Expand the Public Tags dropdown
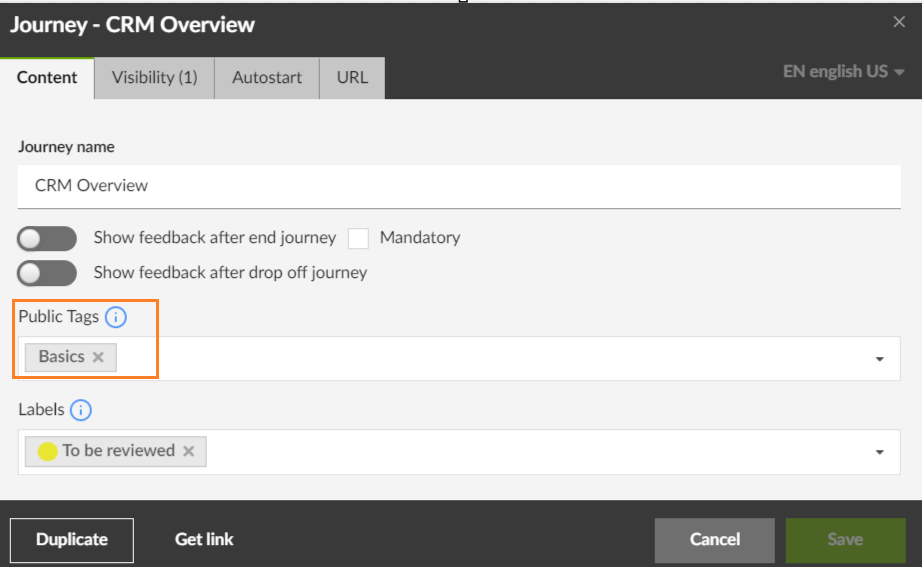Viewport: 922px width, 567px height. click(x=880, y=359)
